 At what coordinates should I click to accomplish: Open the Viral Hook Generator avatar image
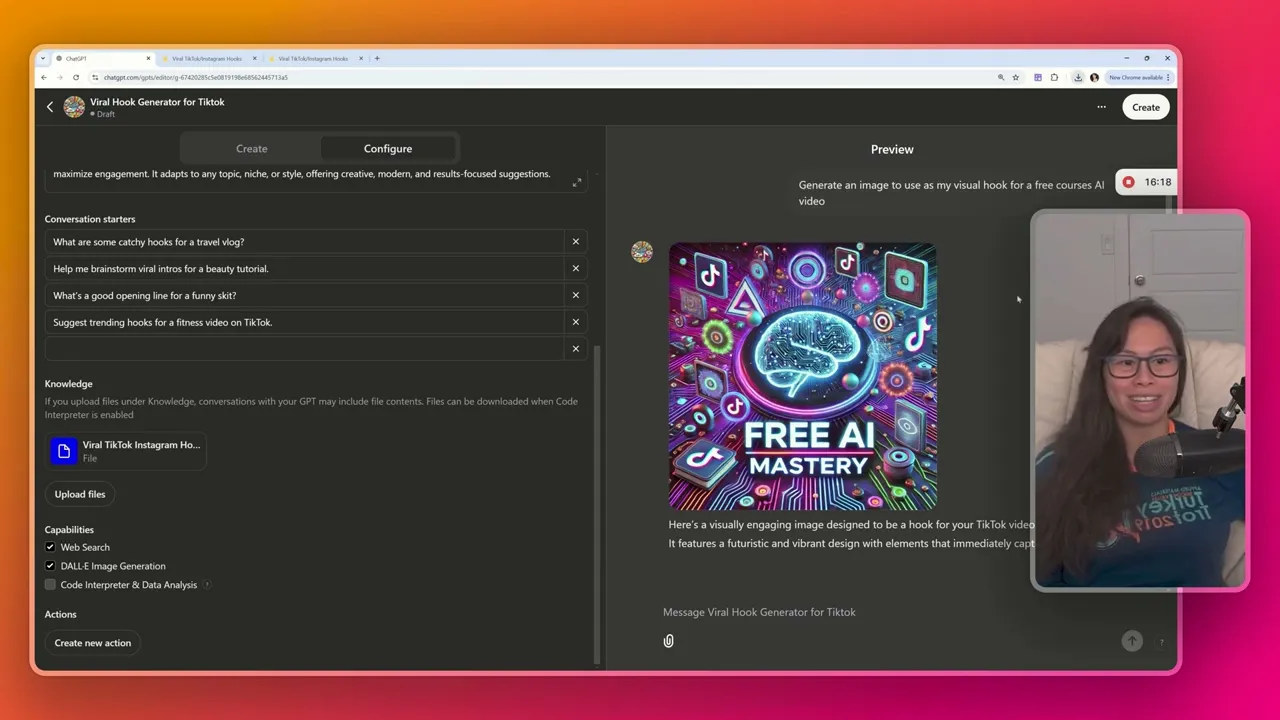74,107
